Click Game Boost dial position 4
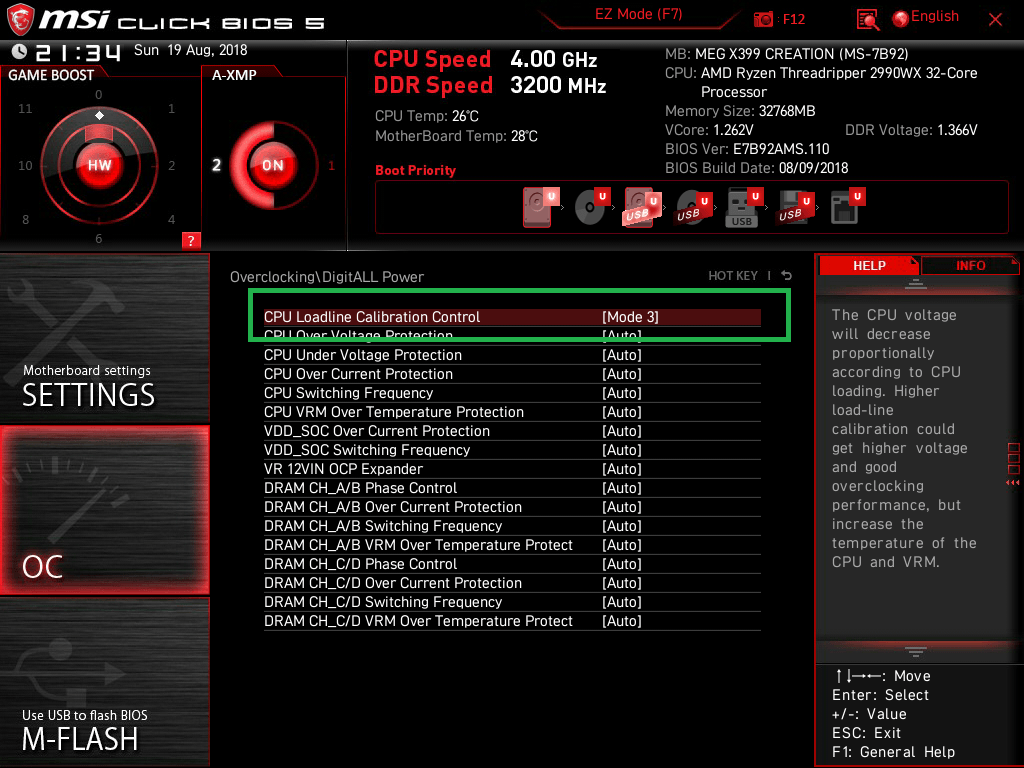Image resolution: width=1024 pixels, height=768 pixels. click(x=171, y=219)
